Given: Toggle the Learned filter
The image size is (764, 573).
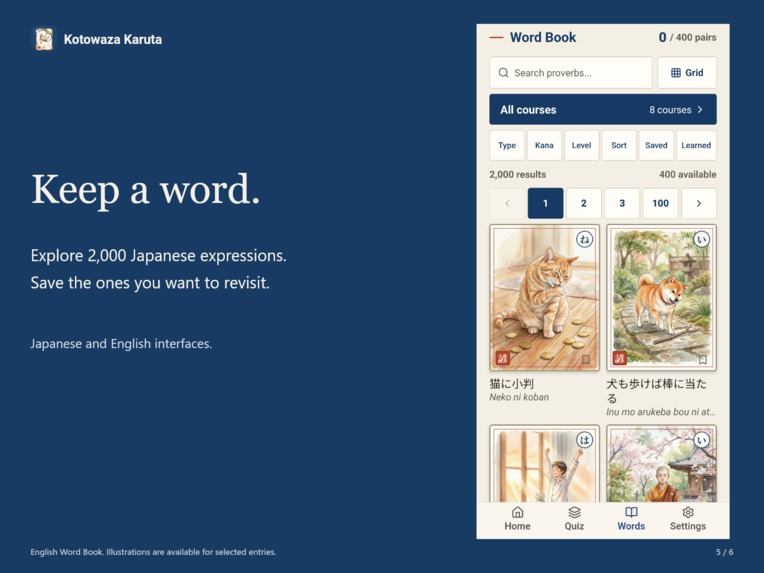Looking at the screenshot, I should coord(696,145).
